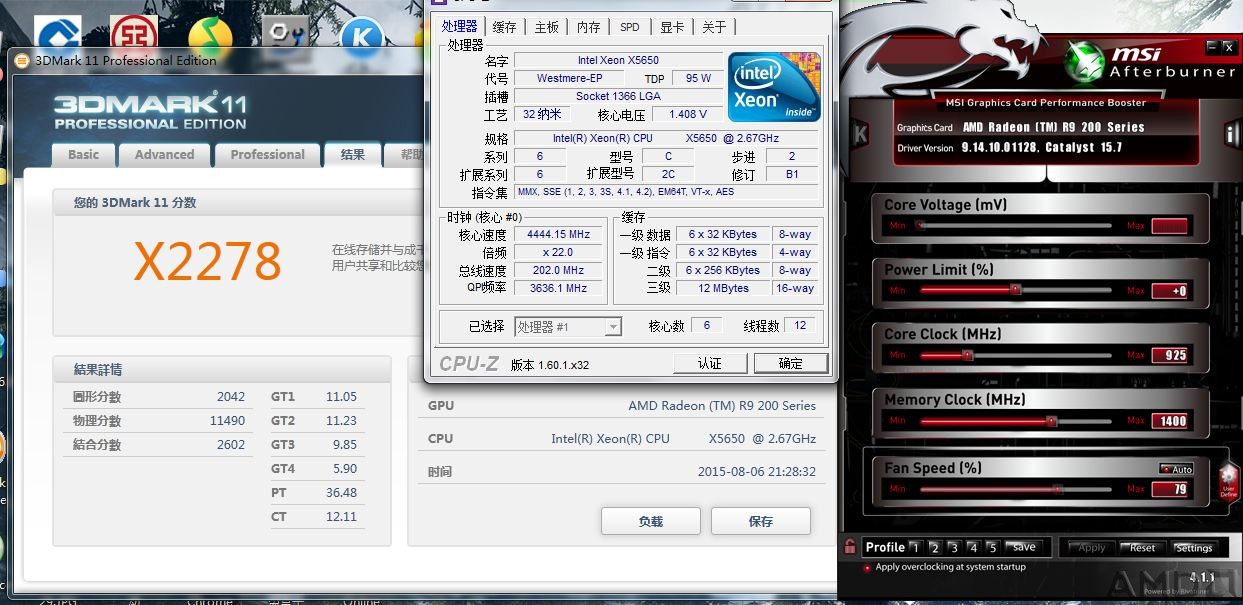This screenshot has width=1243, height=605.
Task: Switch to the Professional tab in 3DMark 11
Action: pos(267,155)
